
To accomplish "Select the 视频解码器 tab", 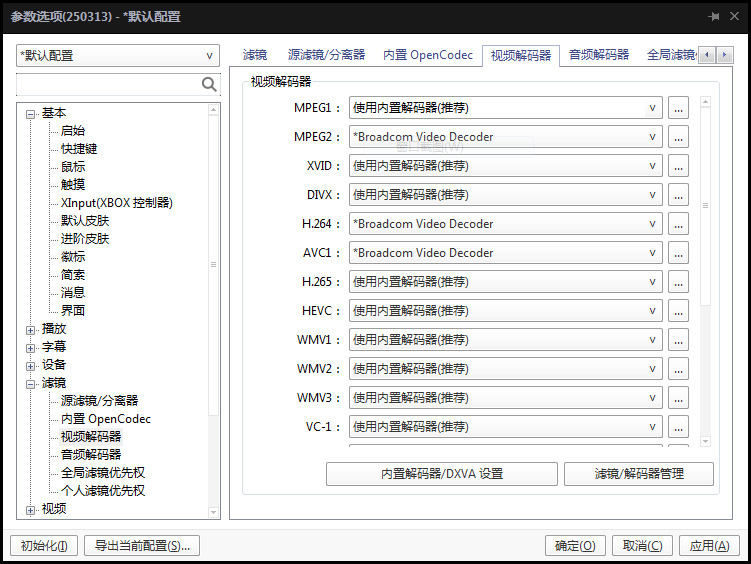I will tap(521, 56).
